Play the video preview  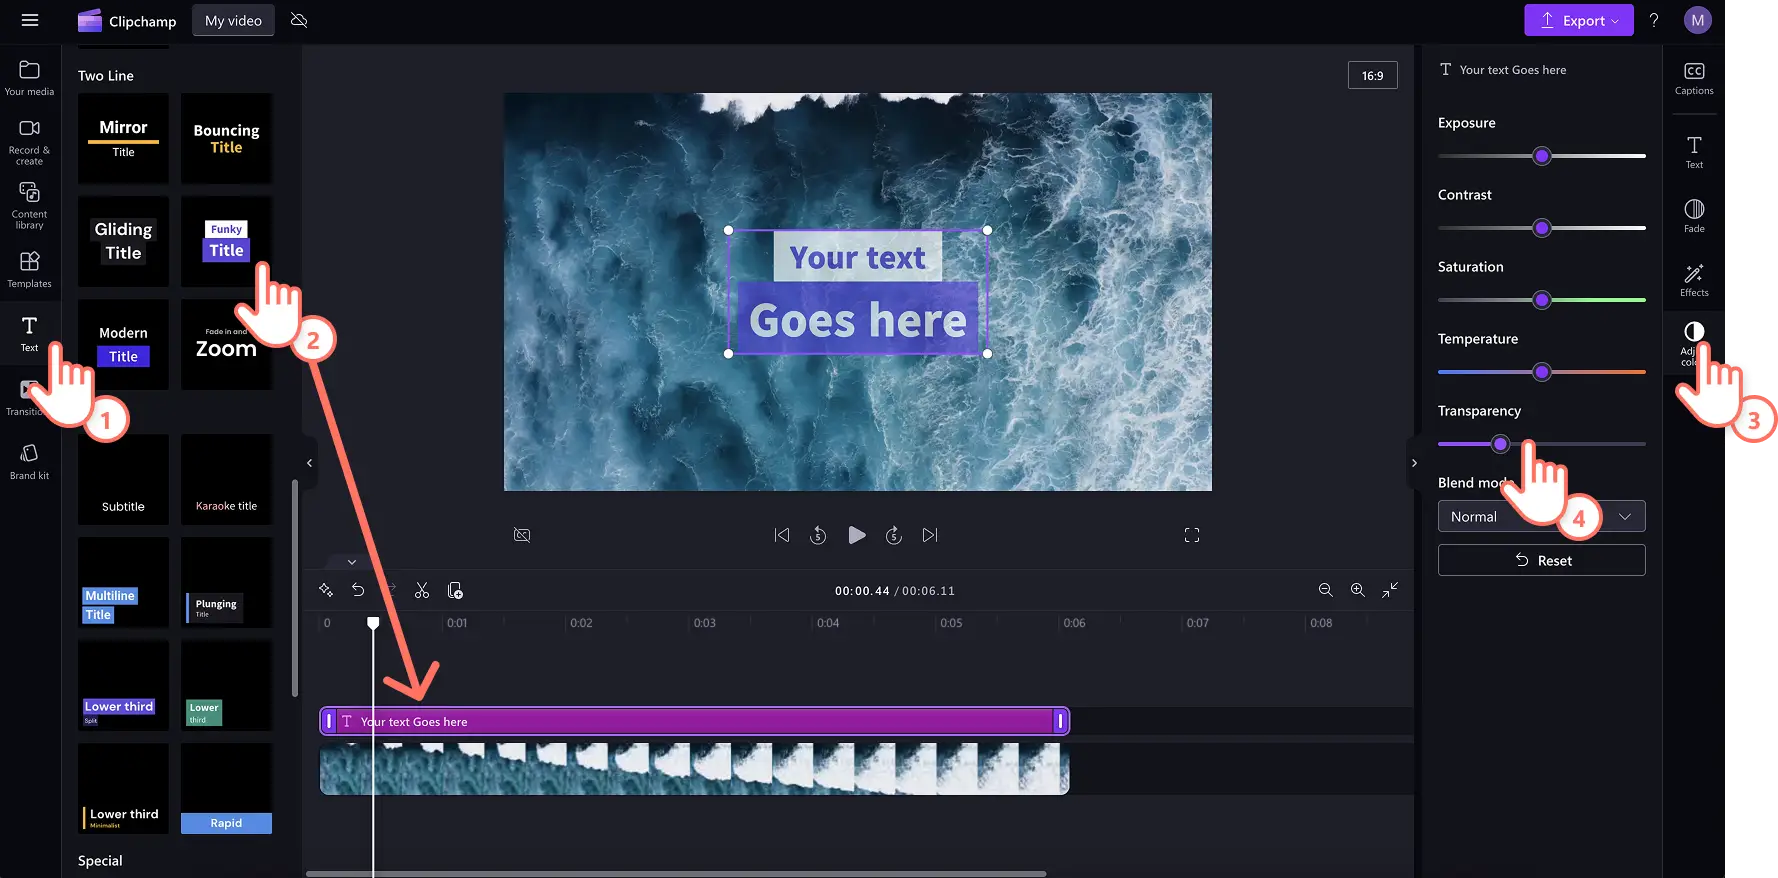point(857,535)
